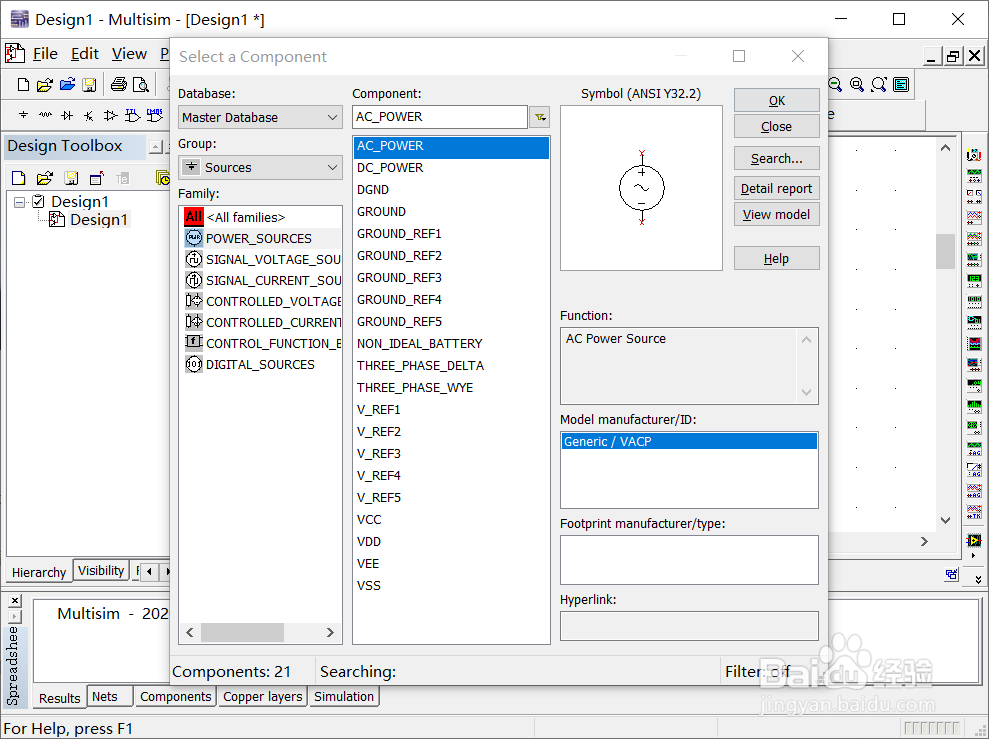Select the Function generator instrument icon
The image size is (989, 739).
tap(974, 175)
